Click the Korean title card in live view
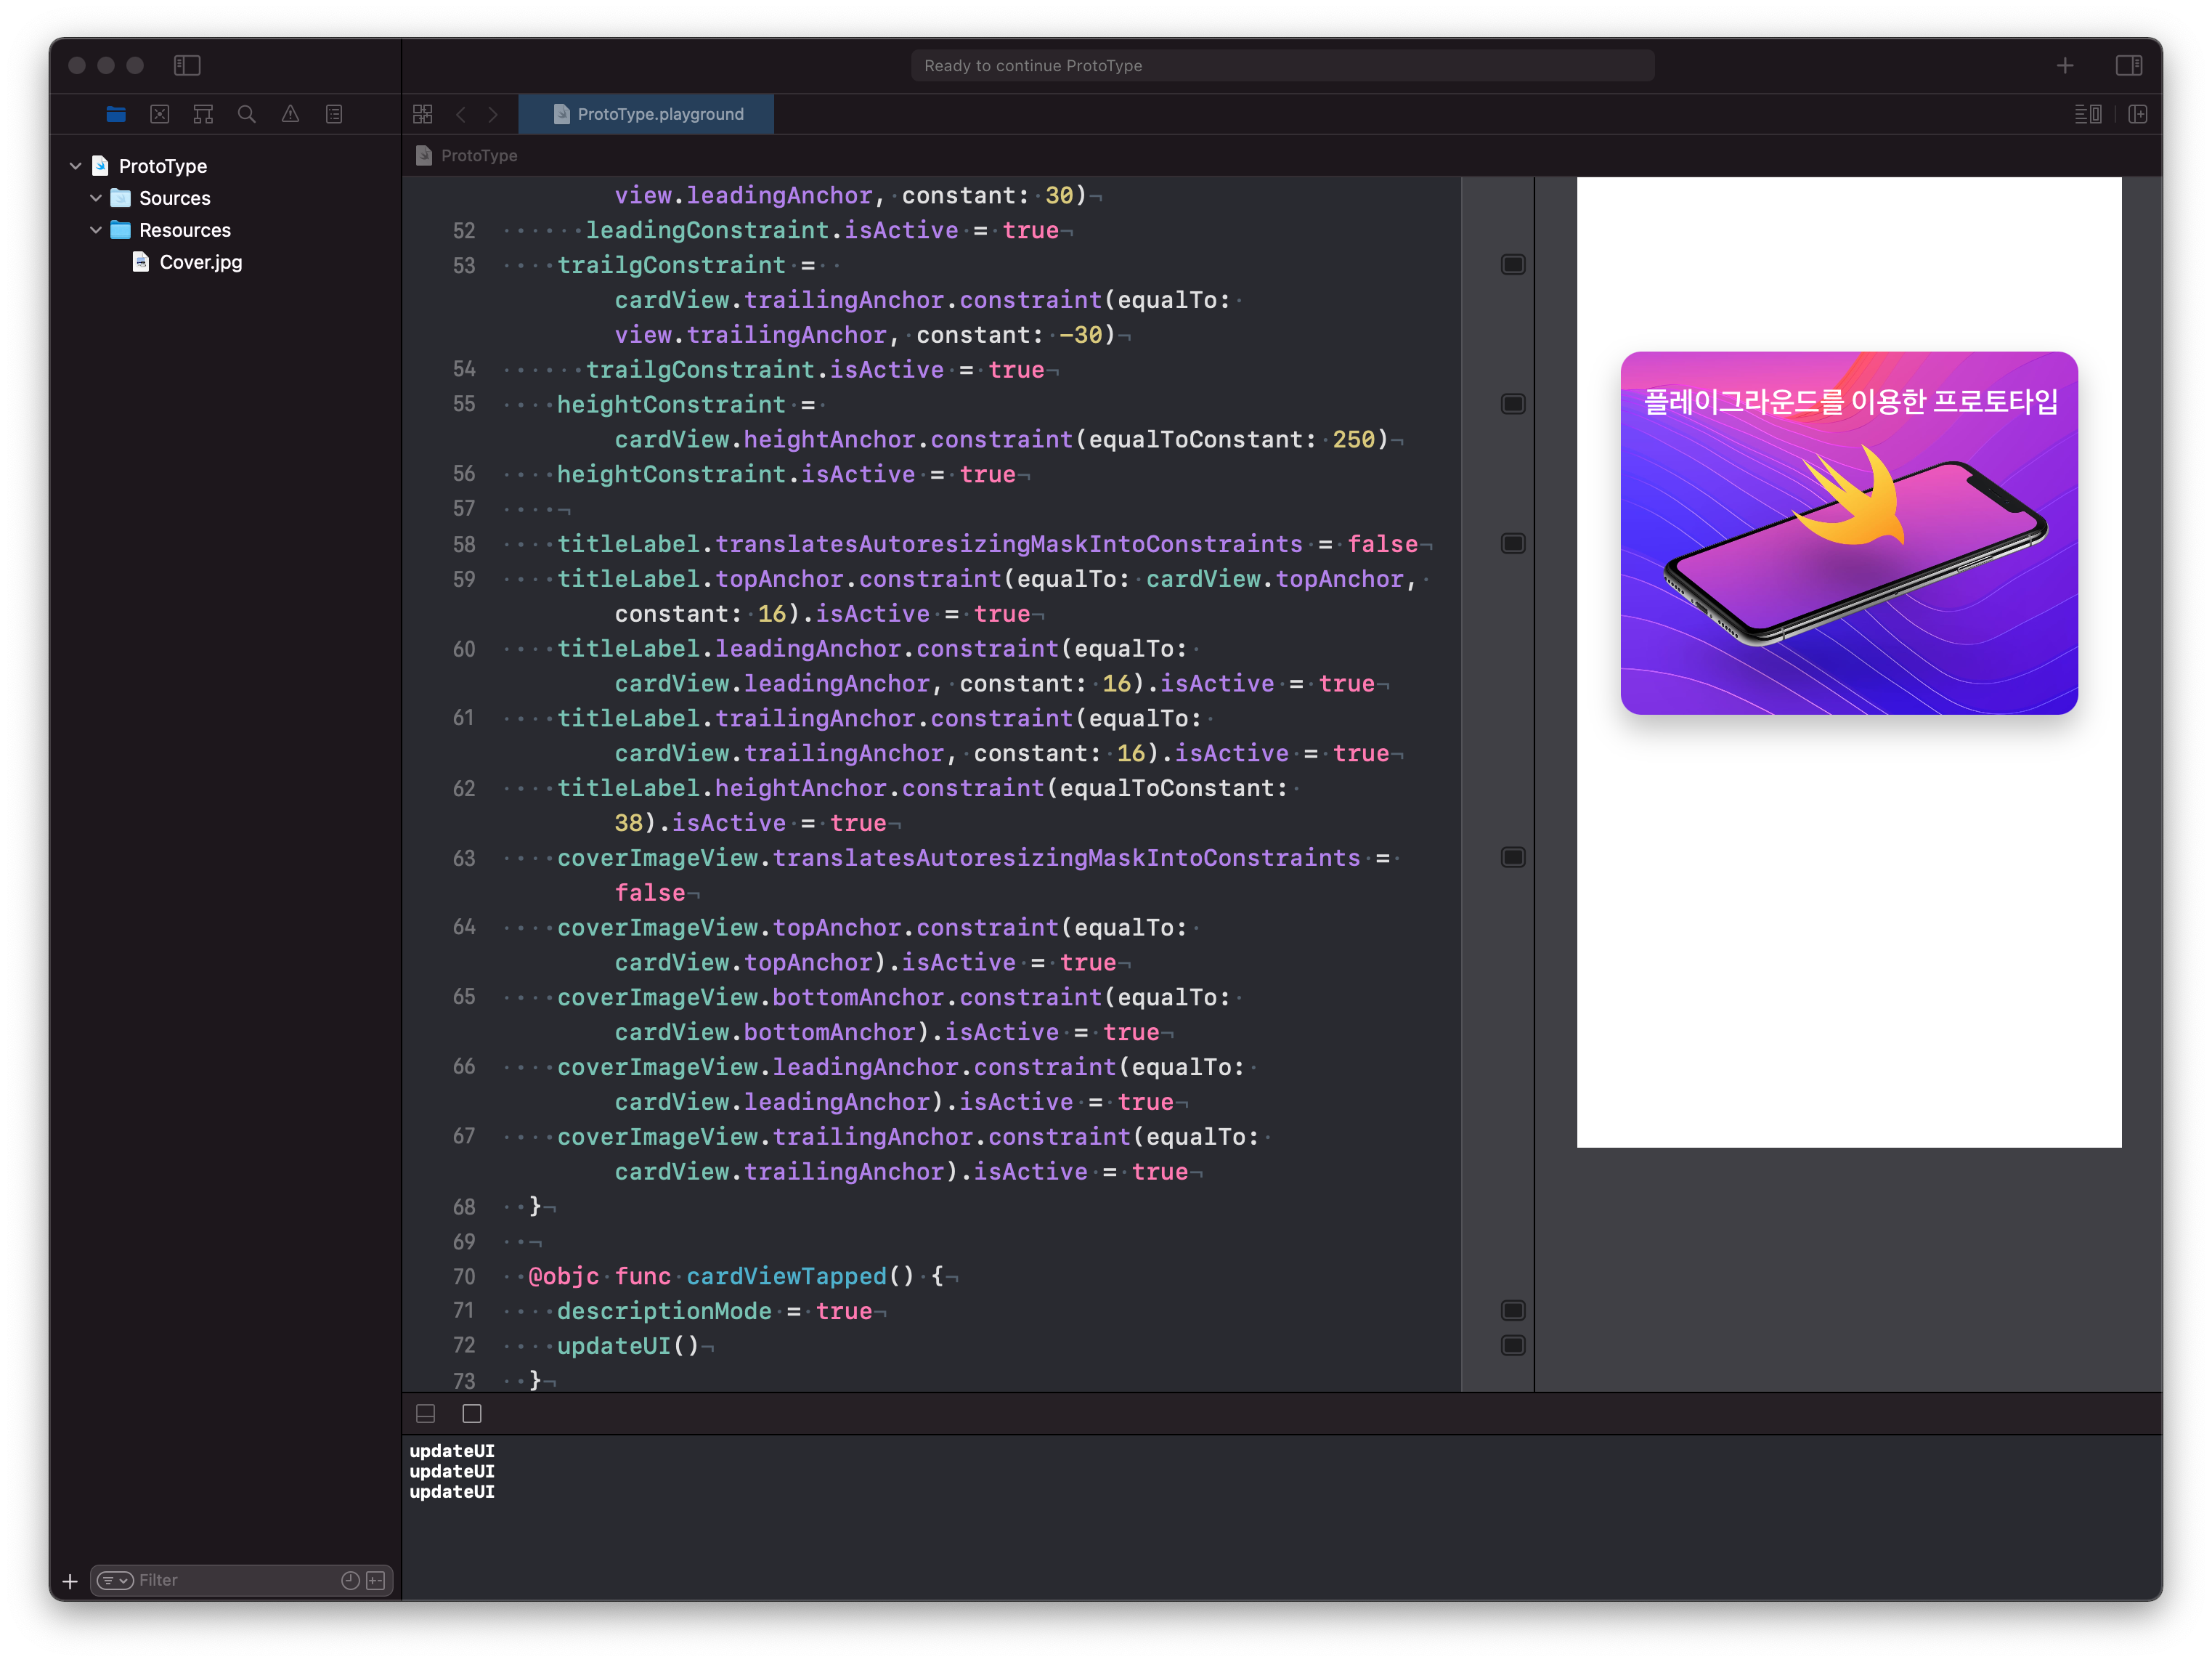The width and height of the screenshot is (2212, 1662). (1849, 532)
